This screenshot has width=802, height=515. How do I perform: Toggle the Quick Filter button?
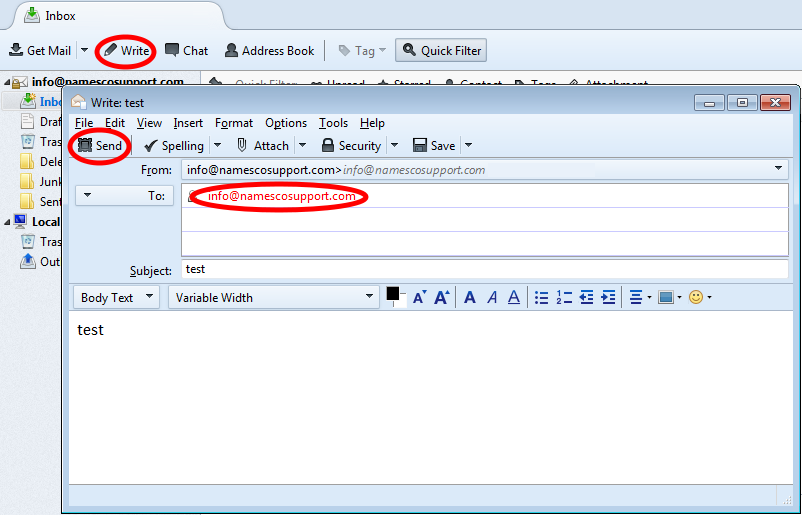tap(441, 51)
